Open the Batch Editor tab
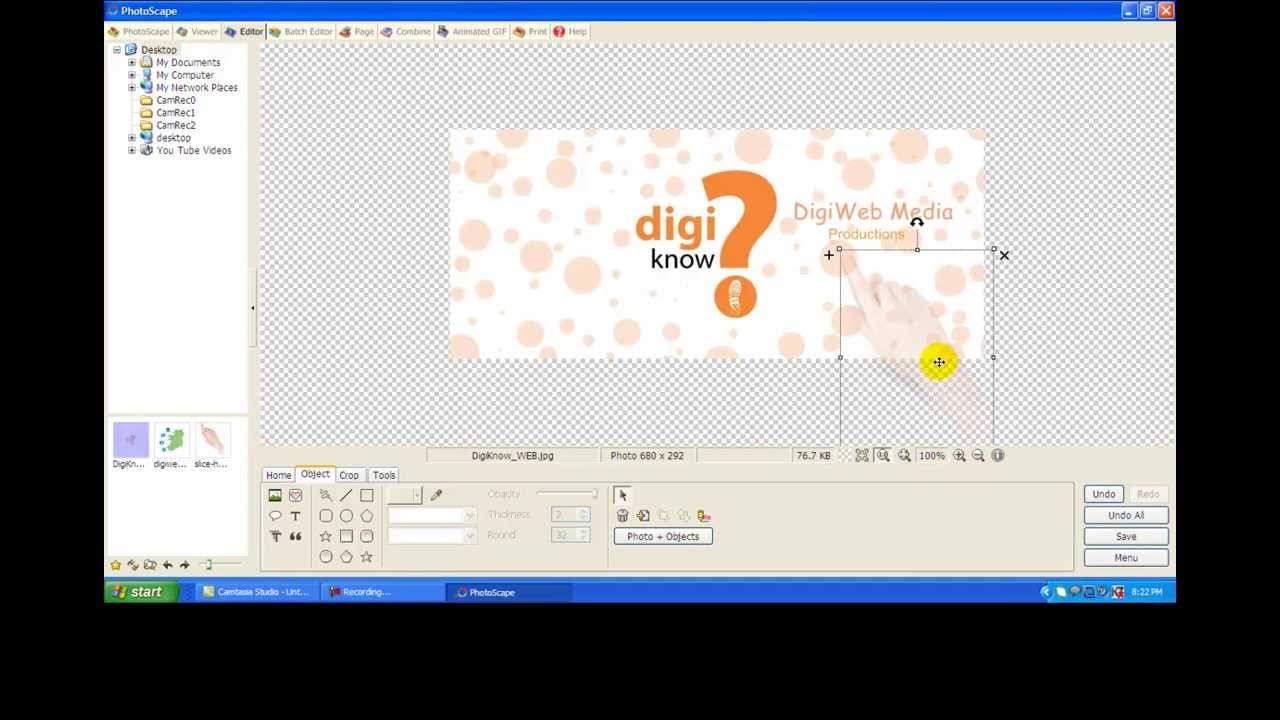The image size is (1280, 720). point(301,31)
